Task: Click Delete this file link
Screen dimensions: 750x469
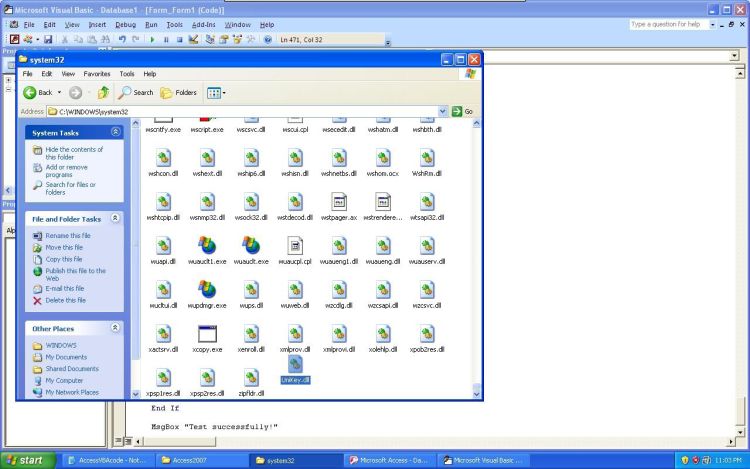Action: coord(66,300)
